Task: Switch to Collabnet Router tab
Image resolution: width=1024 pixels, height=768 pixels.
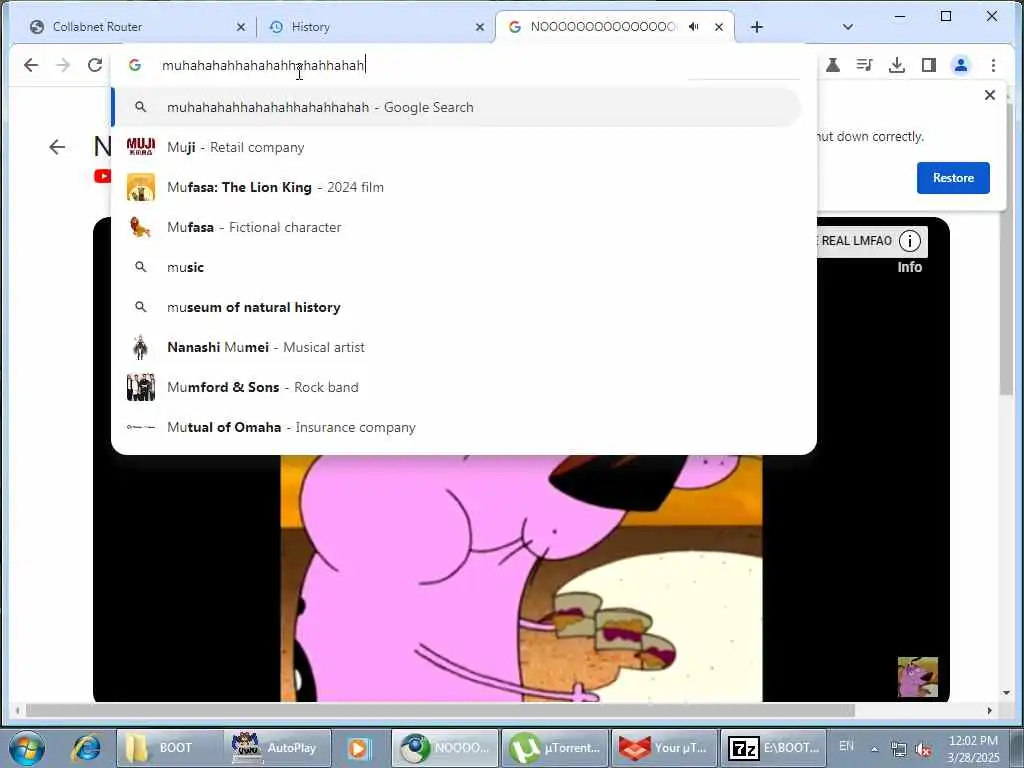Action: coord(137,27)
